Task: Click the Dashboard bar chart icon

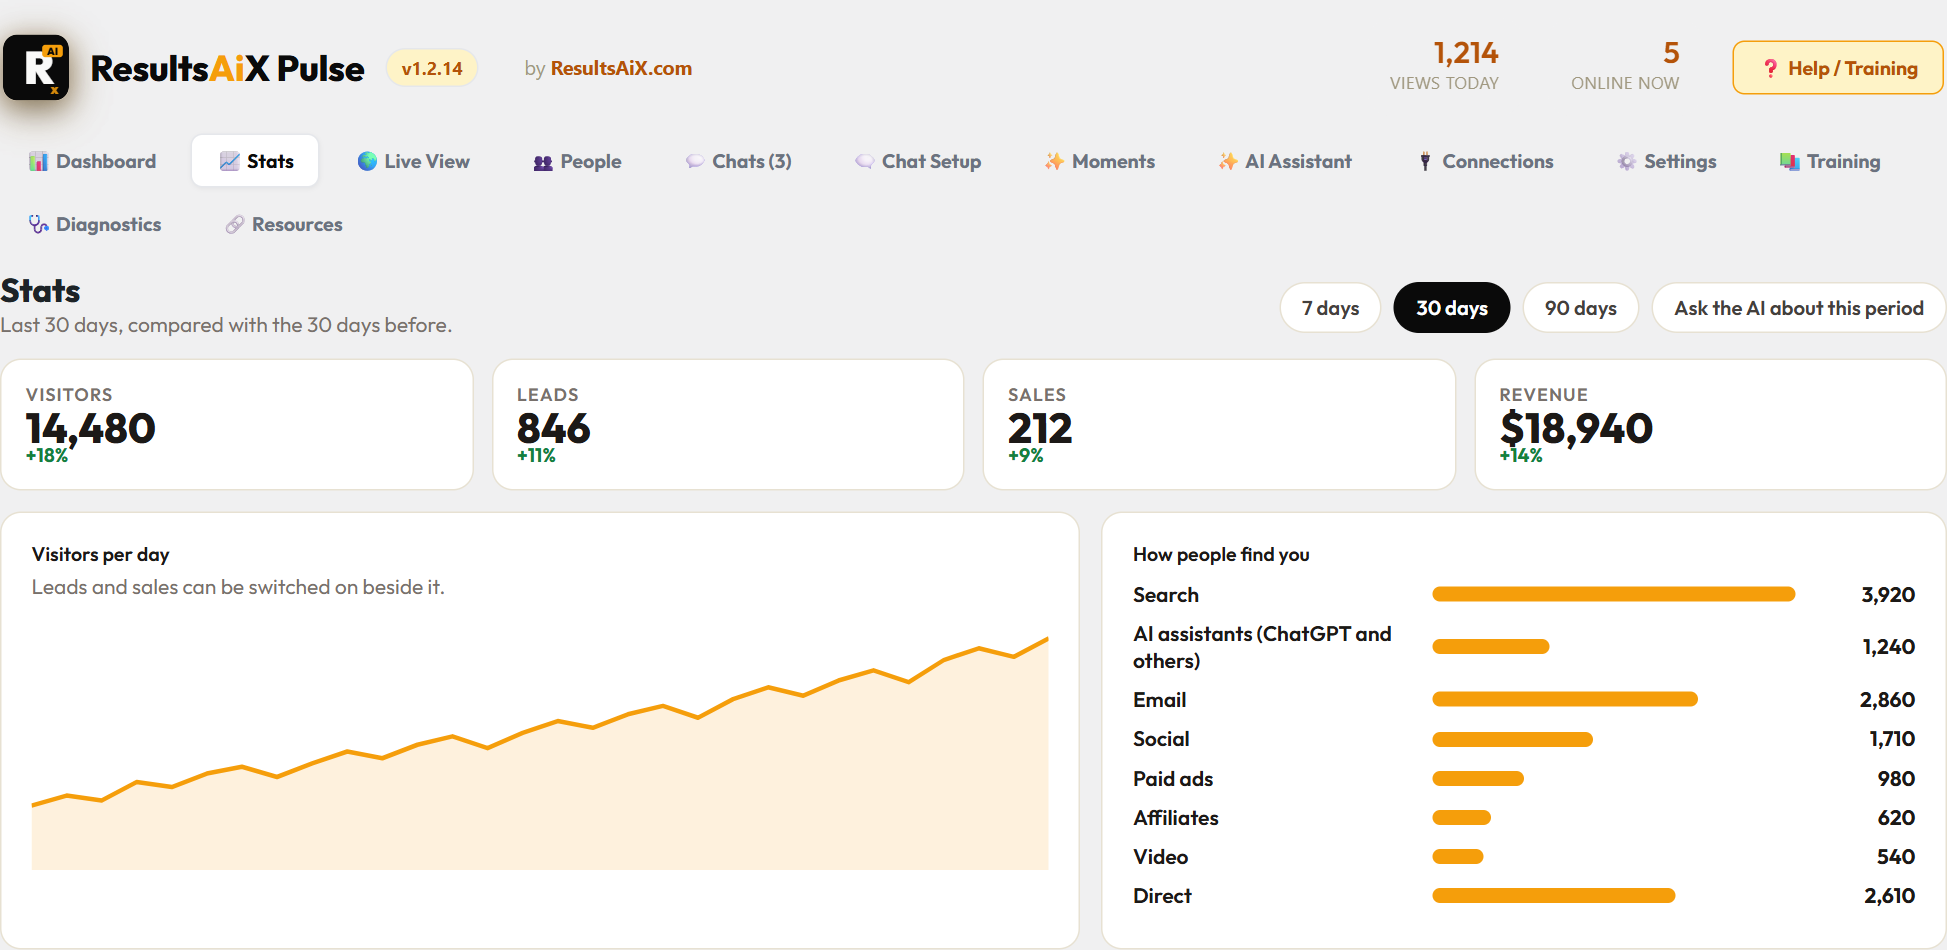Action: pos(38,161)
